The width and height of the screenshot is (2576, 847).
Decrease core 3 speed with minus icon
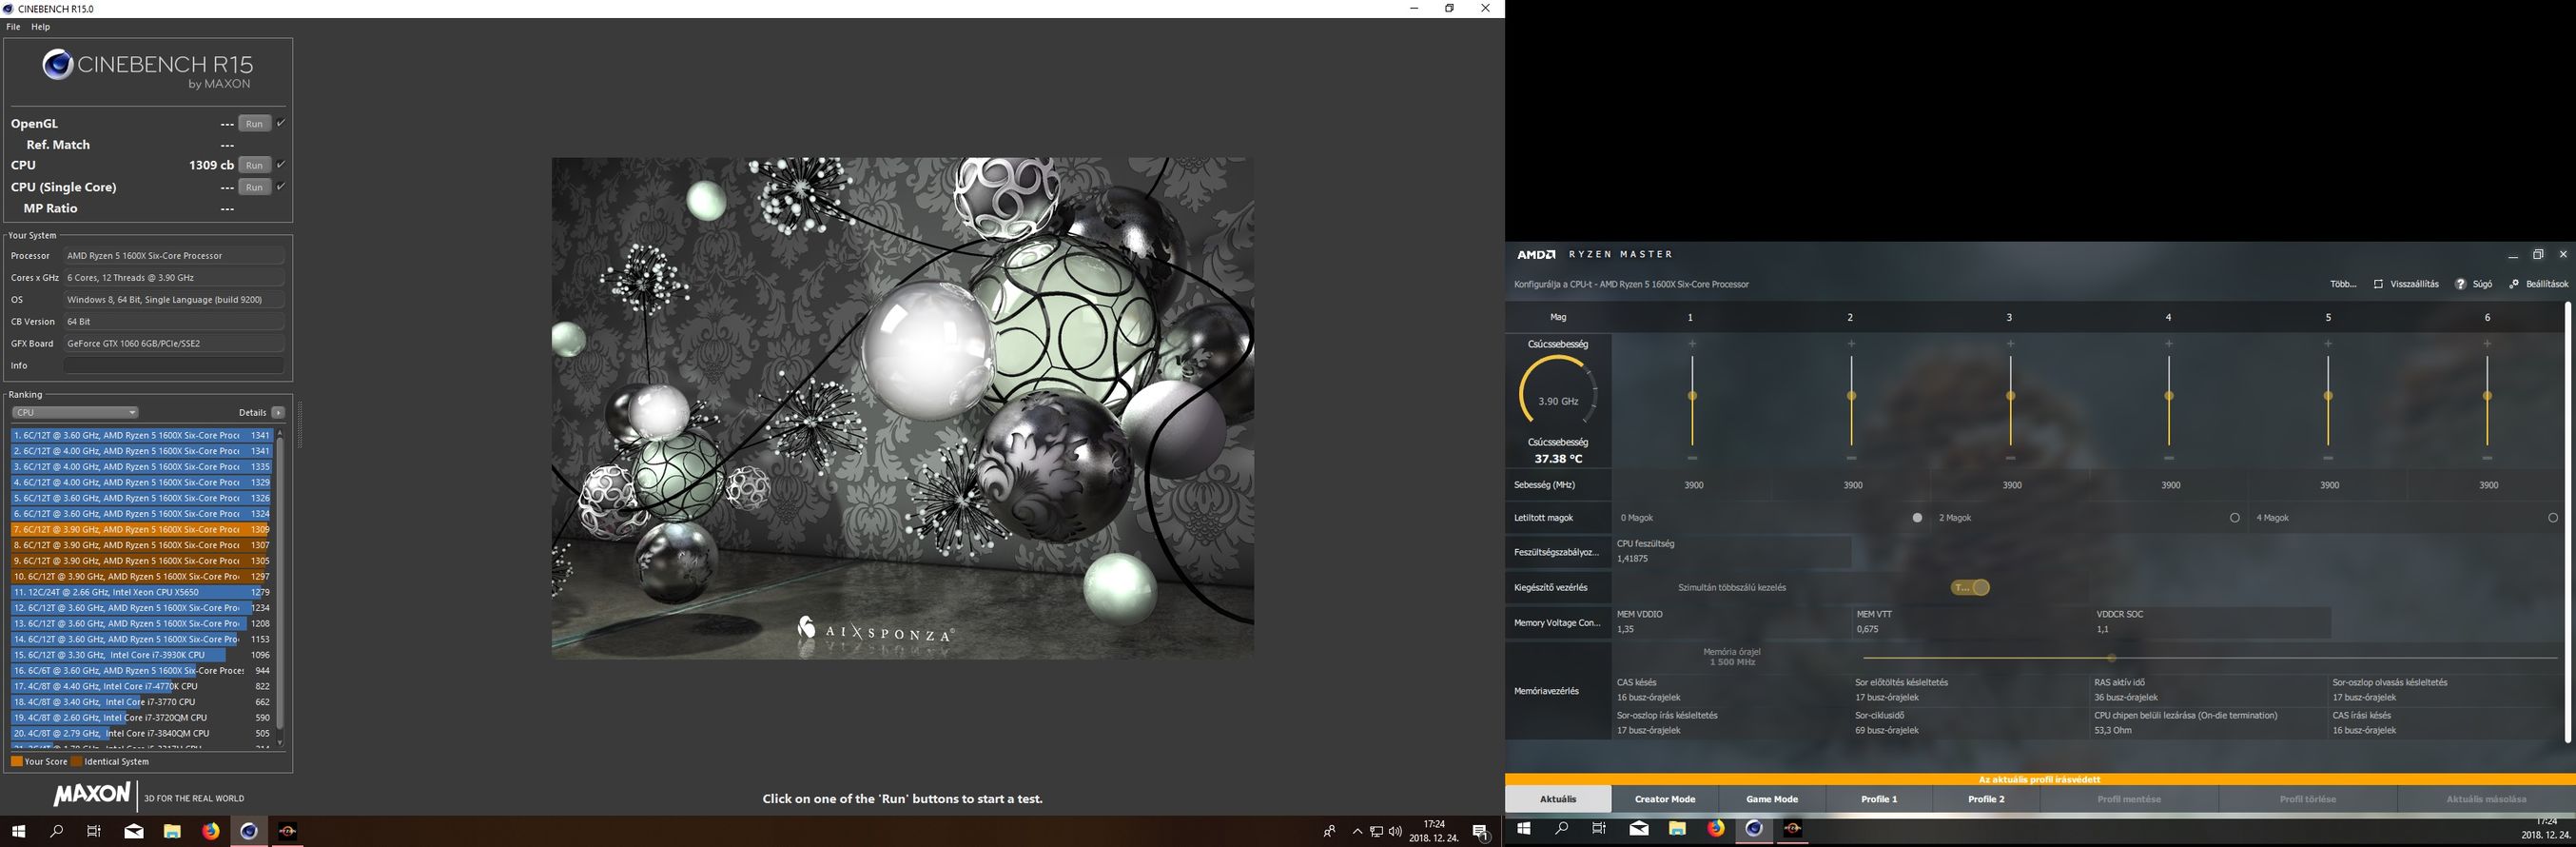tap(2010, 458)
